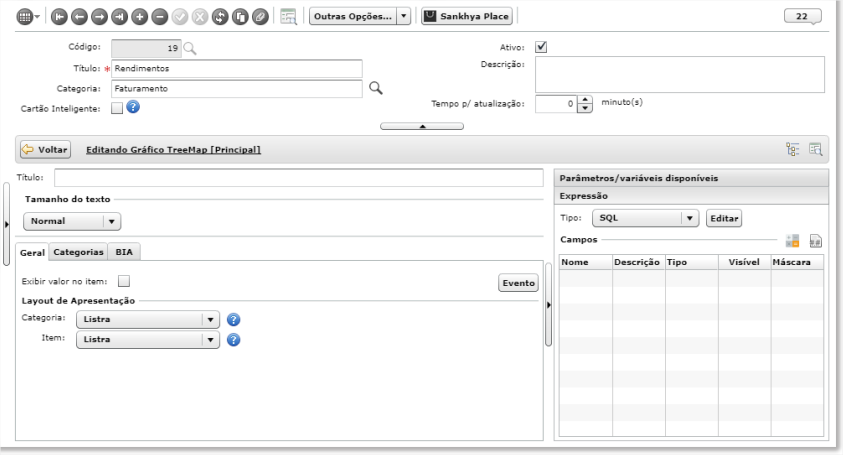Focus the Título field containing Rendimentos
Viewport: 843px width, 455px height.
tap(237, 69)
